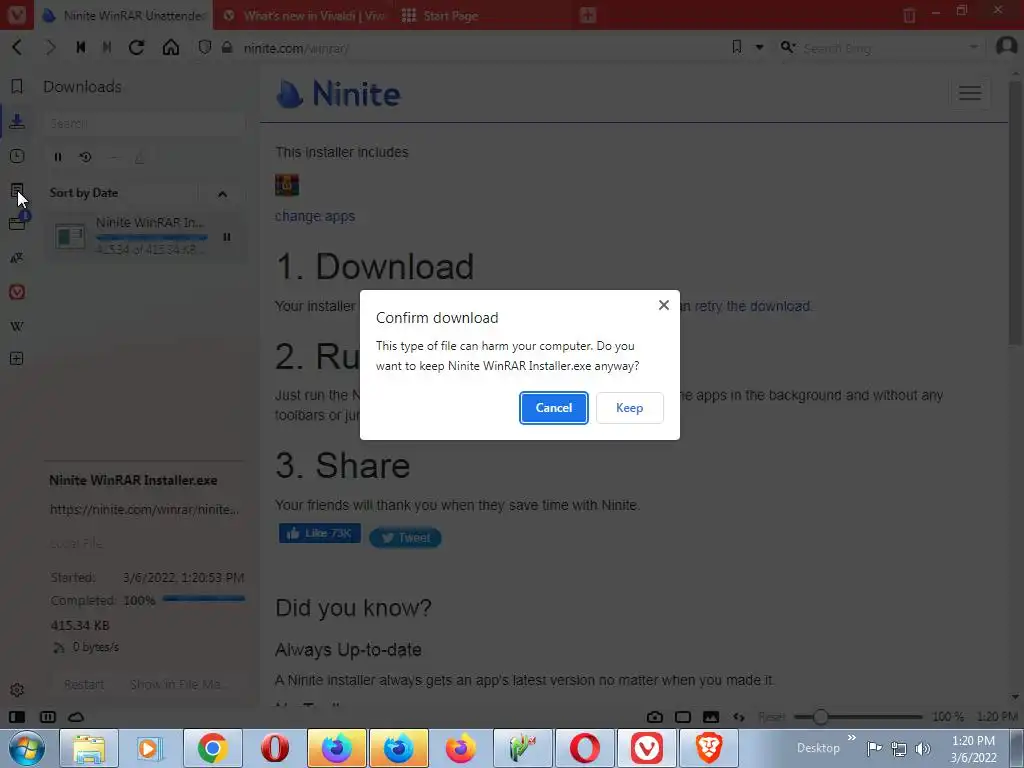Screen dimensions: 1024x768
Task: Toggle image loading icon in status bar
Action: pyautogui.click(x=711, y=717)
